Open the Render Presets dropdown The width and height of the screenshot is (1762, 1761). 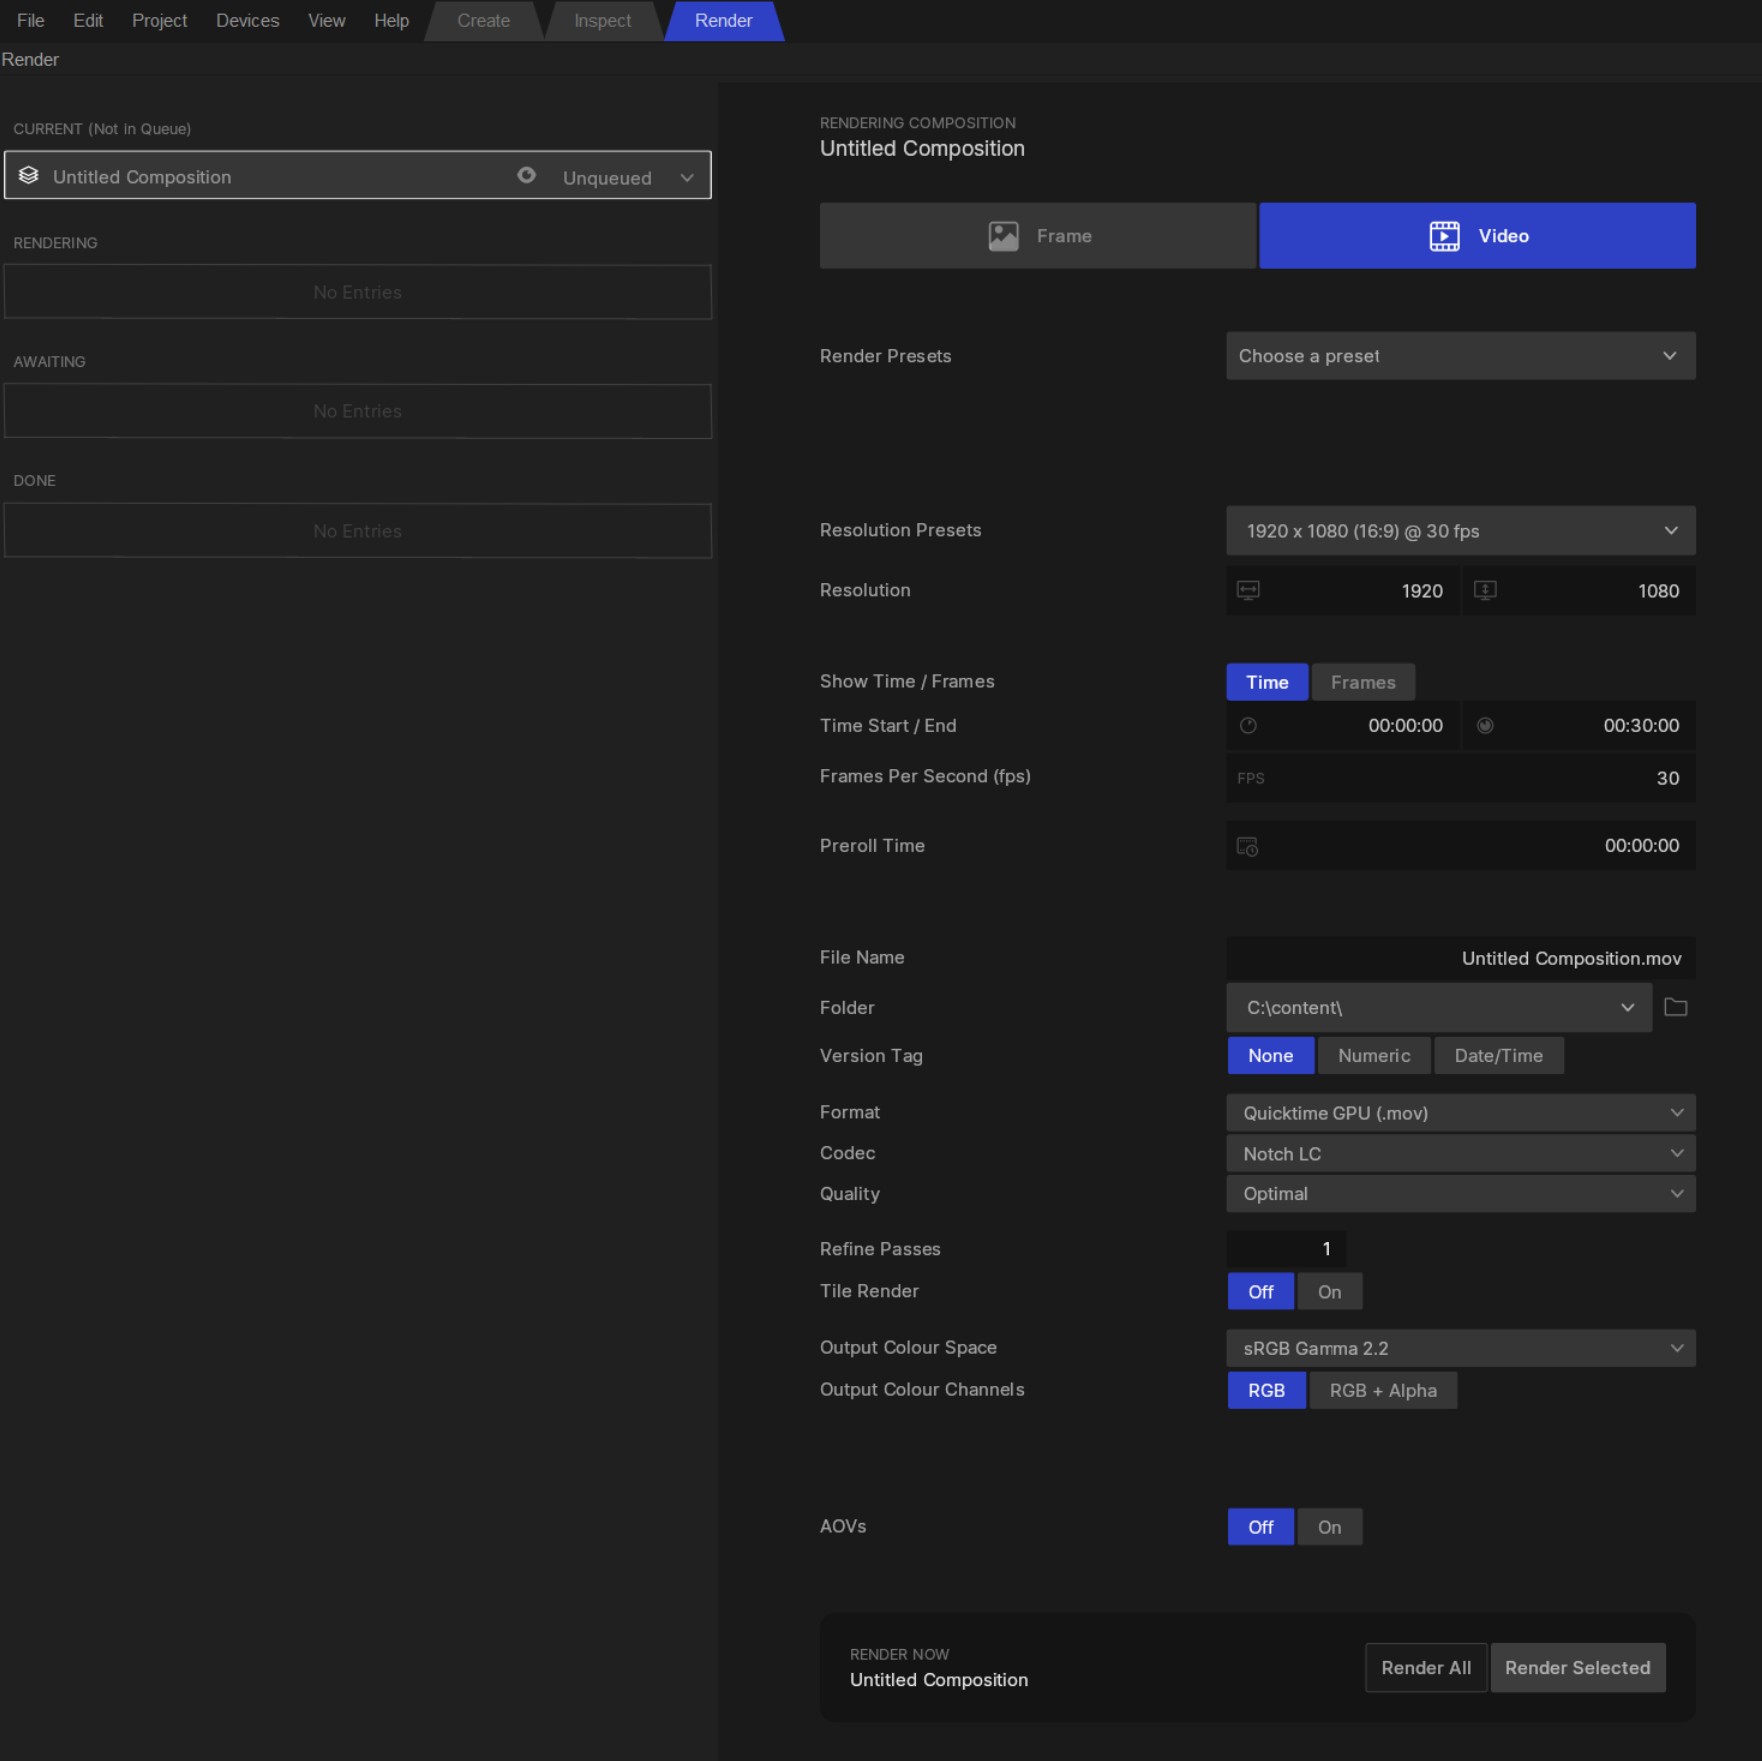pyautogui.click(x=1460, y=356)
